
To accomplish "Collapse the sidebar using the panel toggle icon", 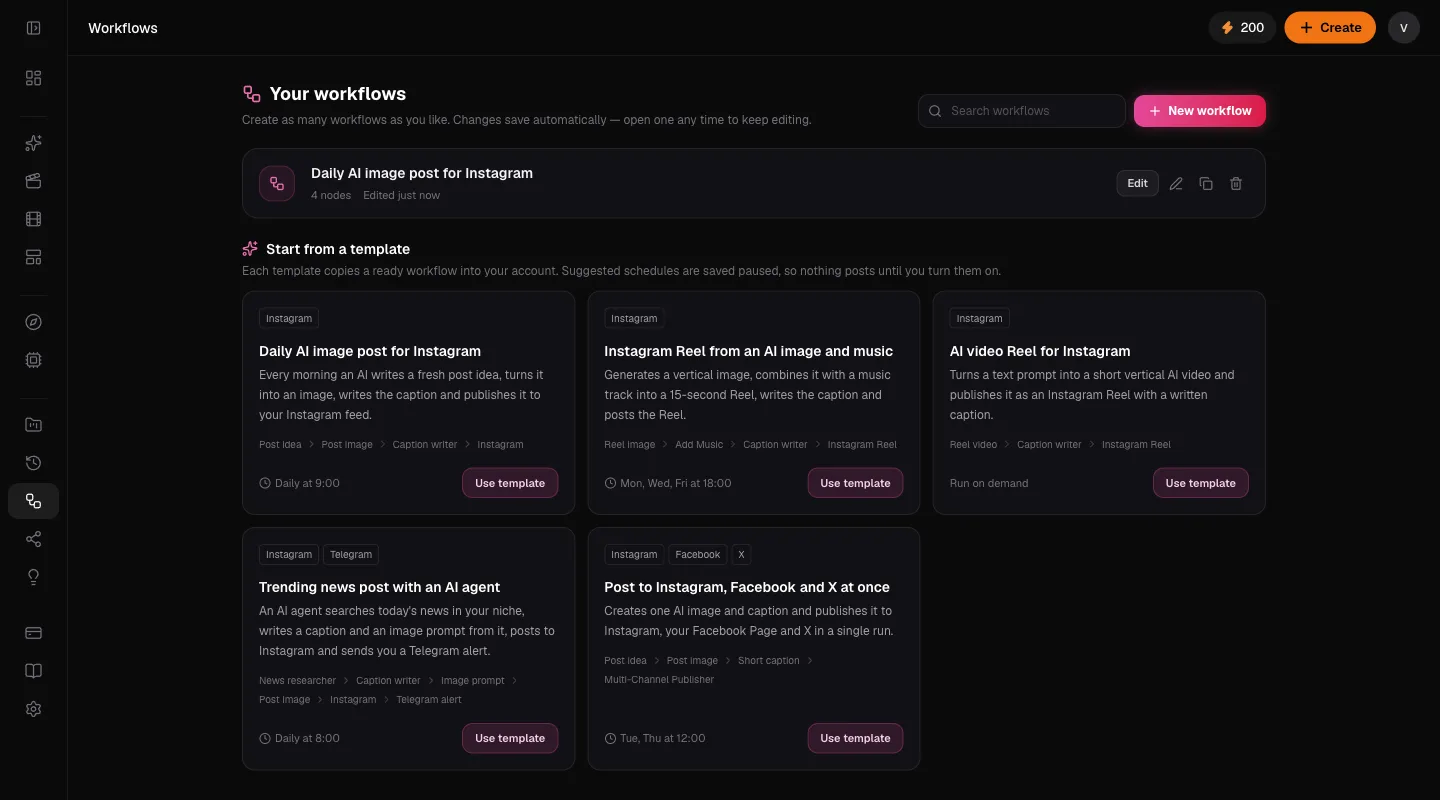I will [33, 28].
